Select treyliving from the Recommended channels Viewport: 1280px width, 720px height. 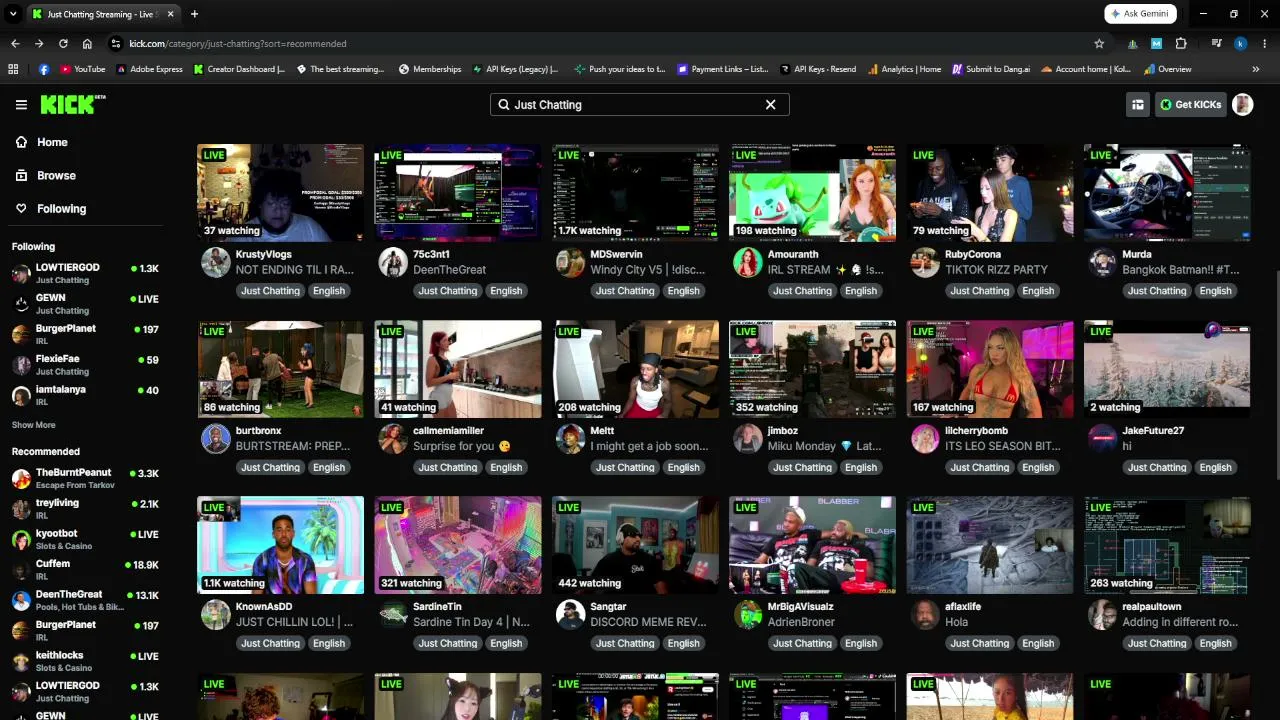pyautogui.click(x=85, y=509)
